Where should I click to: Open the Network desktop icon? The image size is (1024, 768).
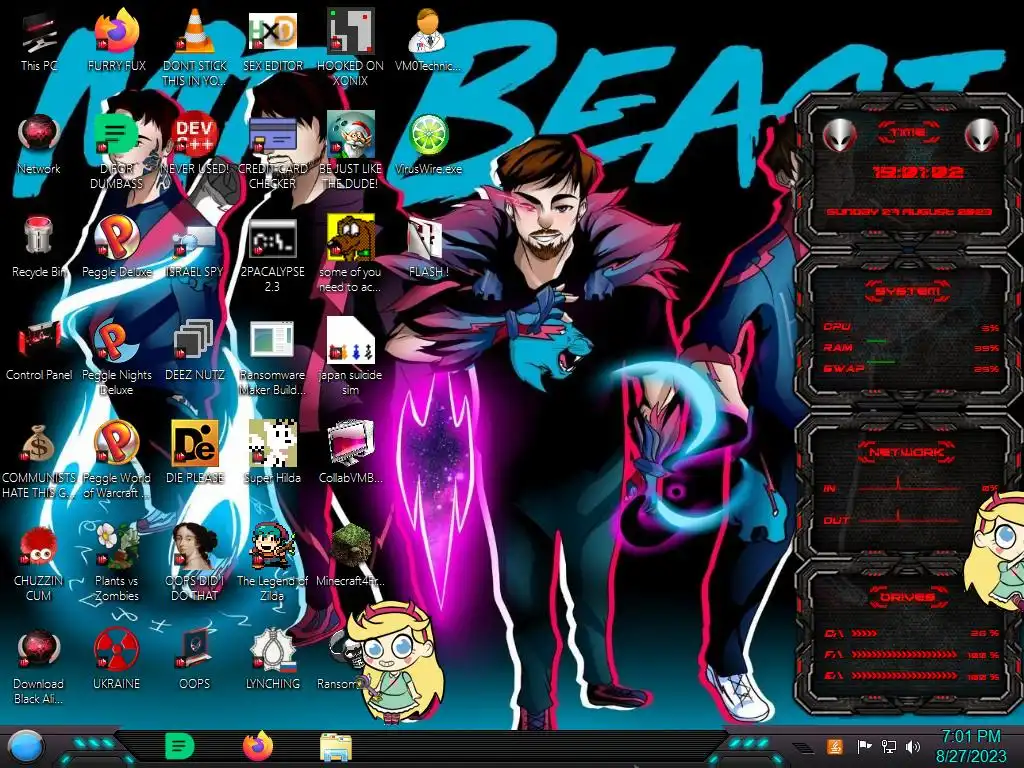coord(39,144)
